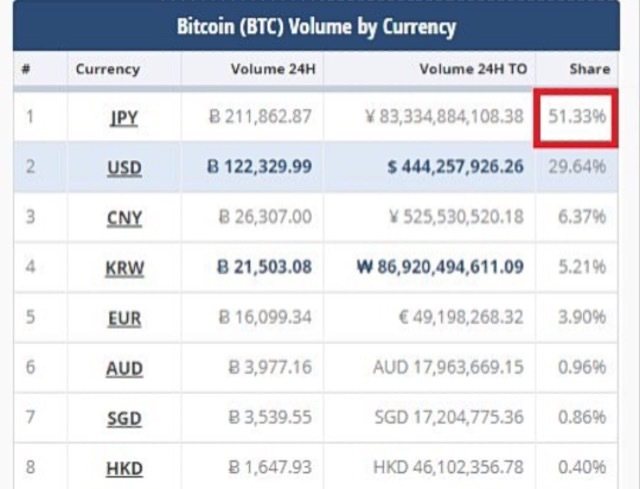
Task: Click the $ 444,257,926.26 volume value
Action: tap(455, 166)
